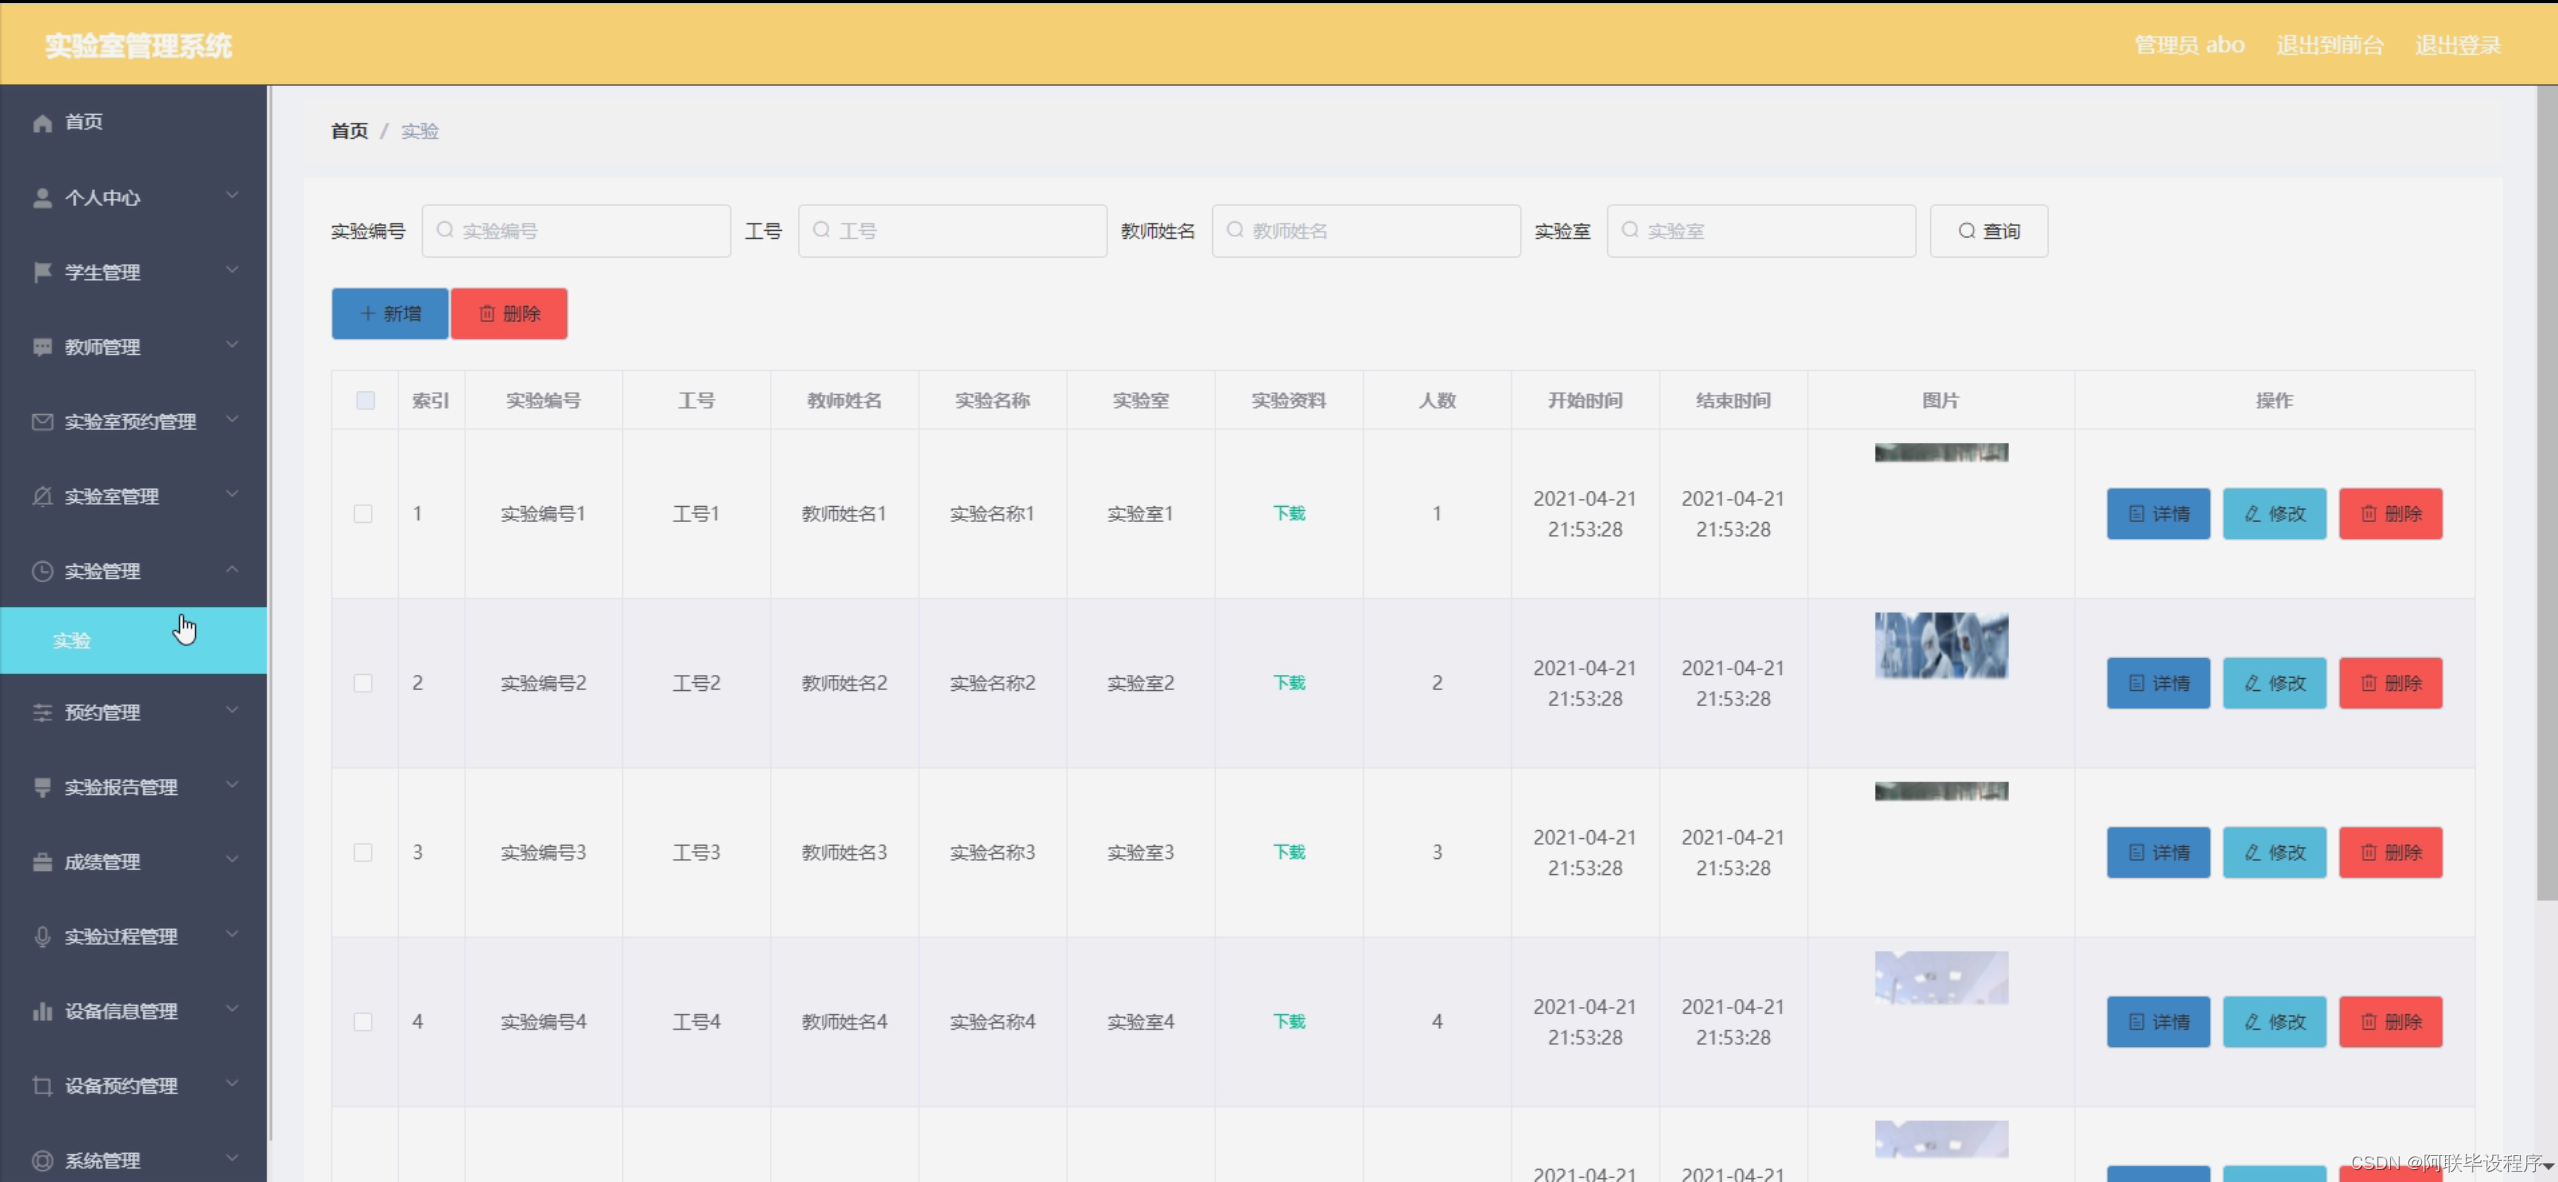Click the blue 新增 button
This screenshot has height=1182, width=2558.
pyautogui.click(x=390, y=314)
